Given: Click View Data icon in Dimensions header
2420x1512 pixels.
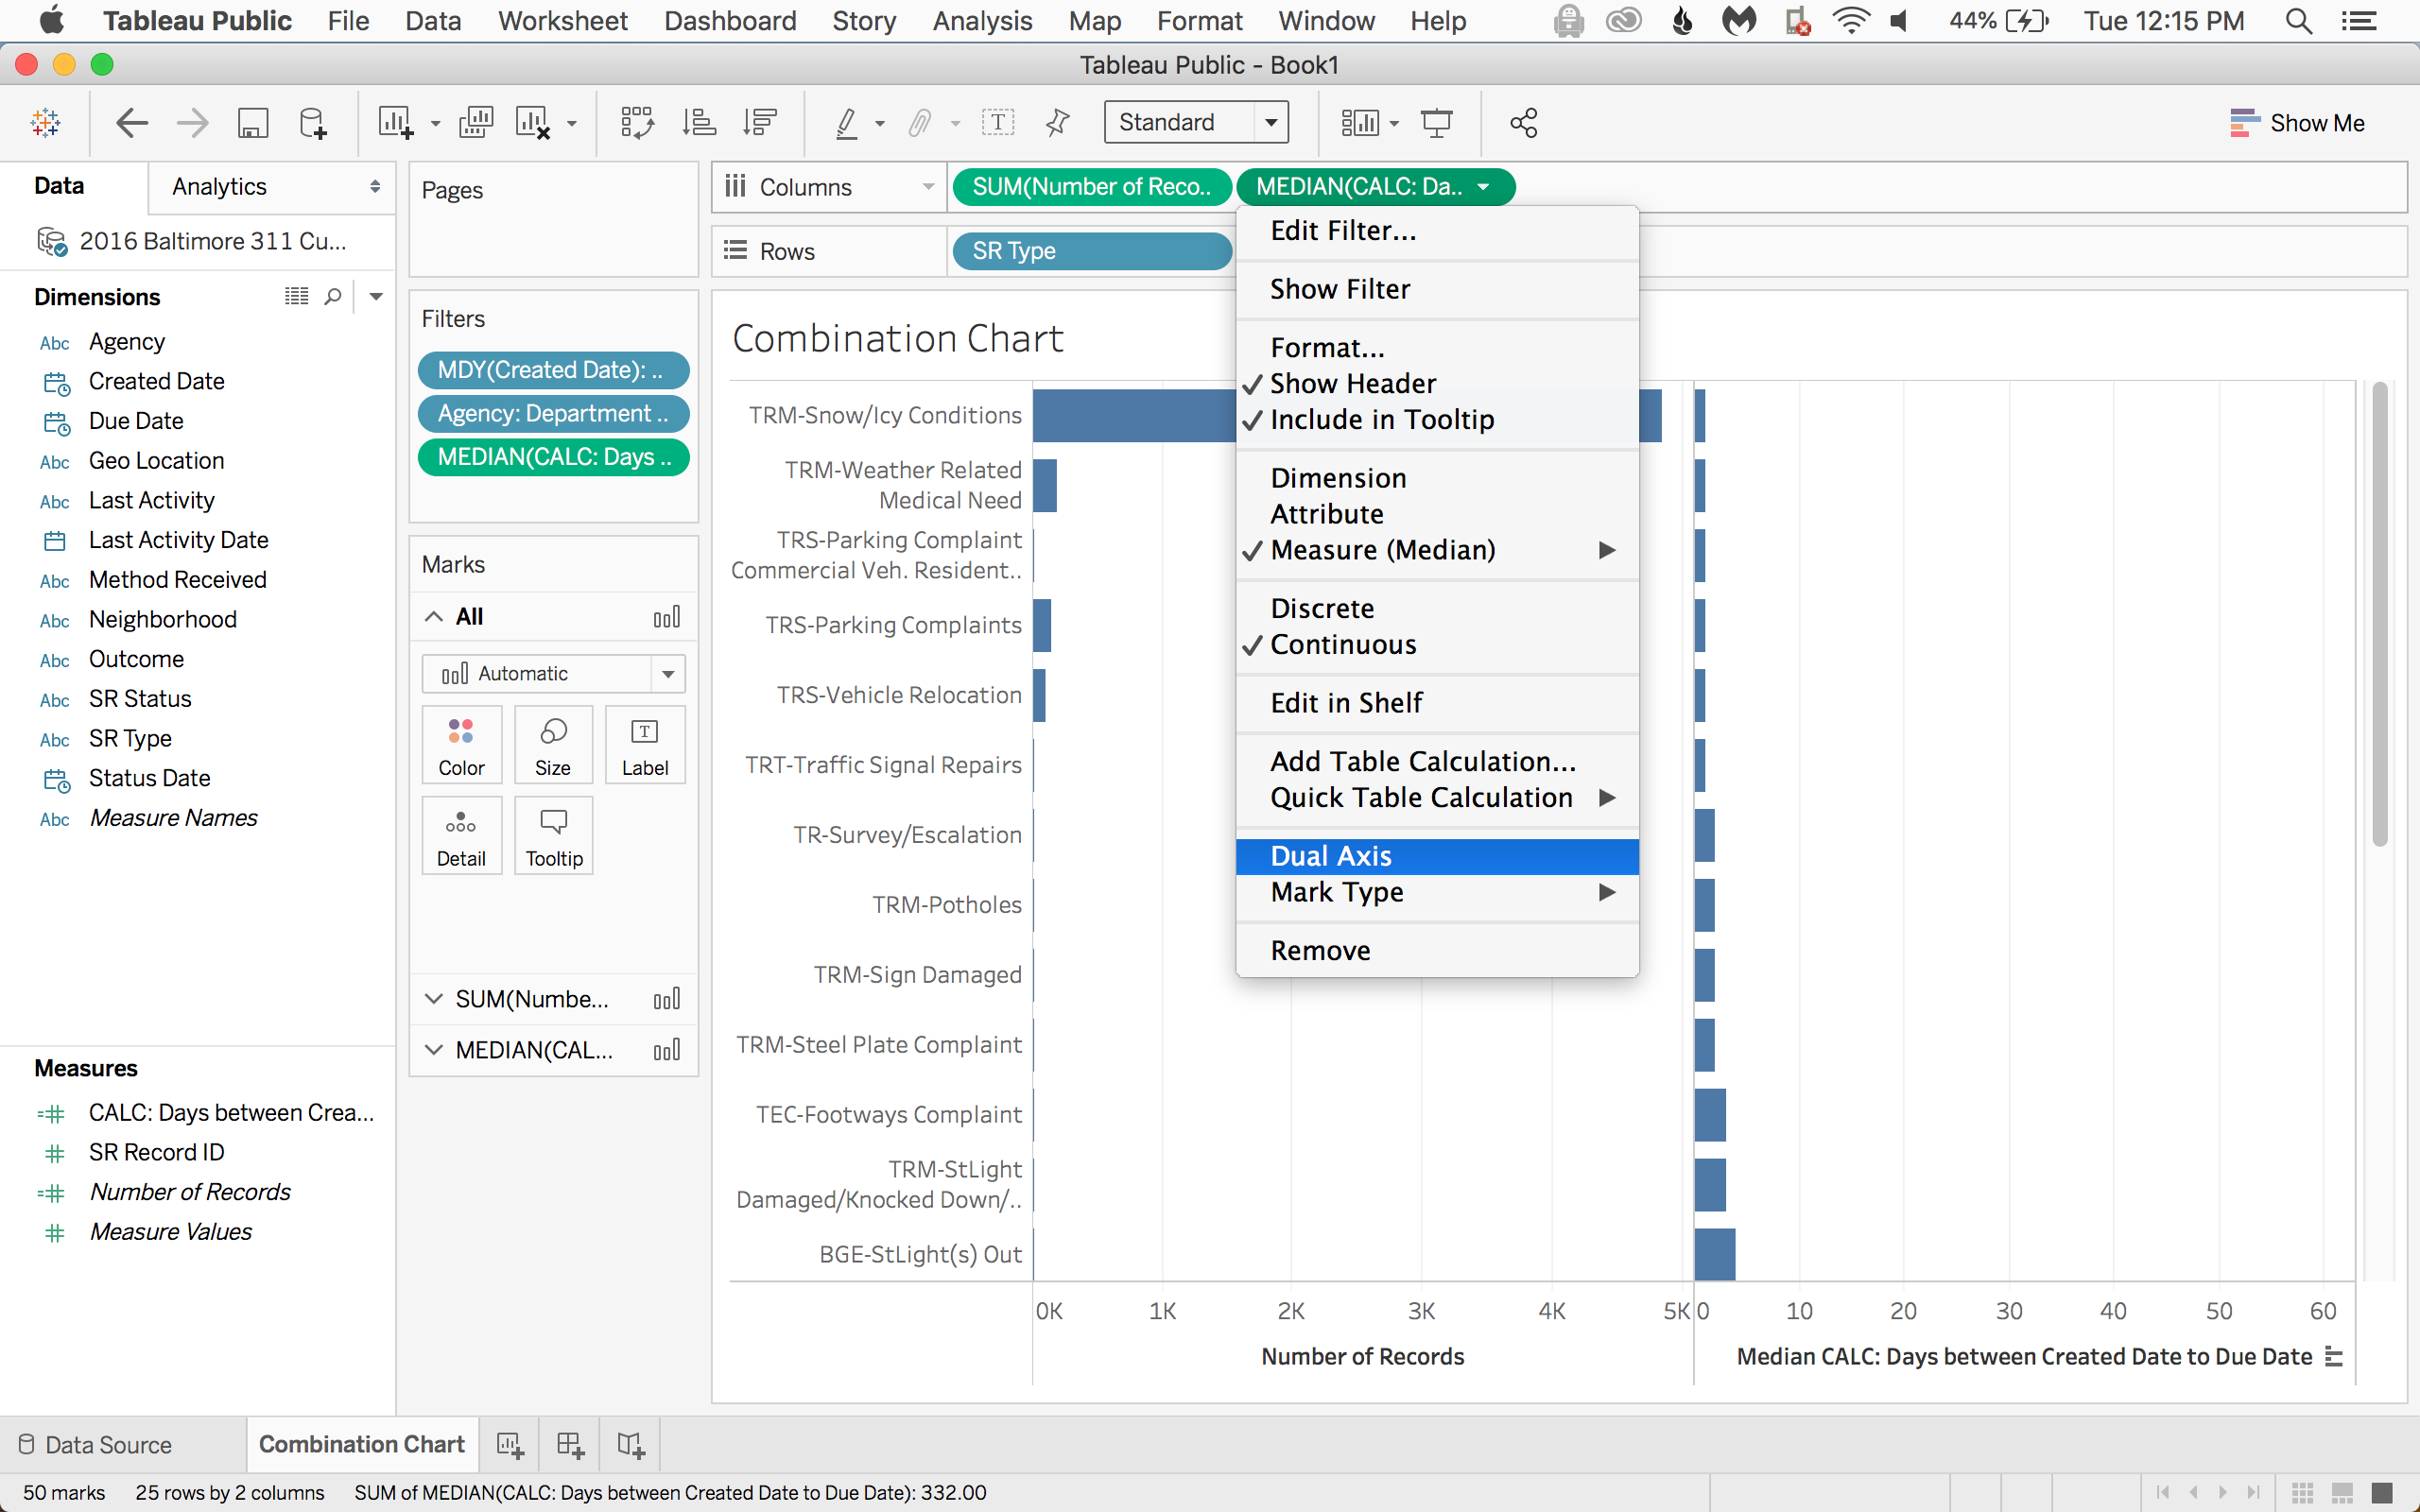Looking at the screenshot, I should [296, 297].
